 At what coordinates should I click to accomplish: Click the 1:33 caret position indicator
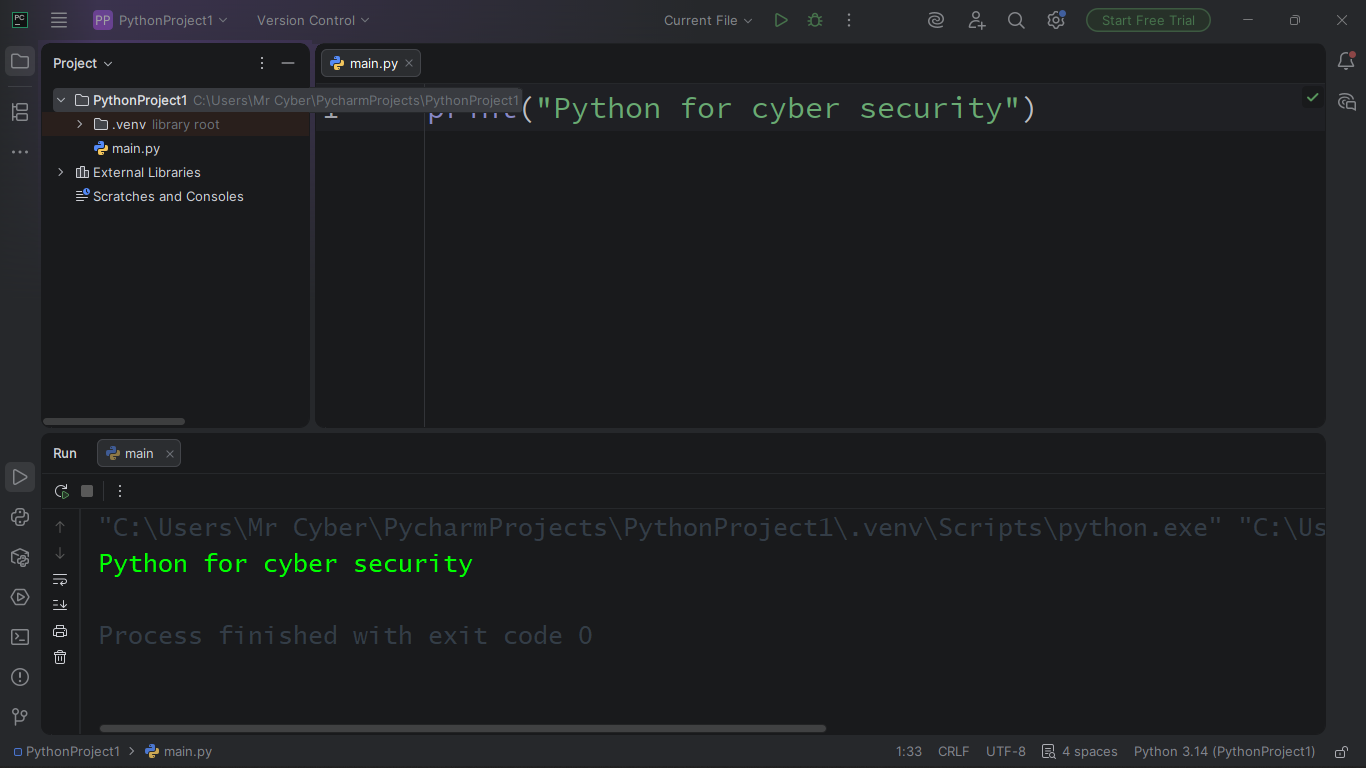coord(909,751)
